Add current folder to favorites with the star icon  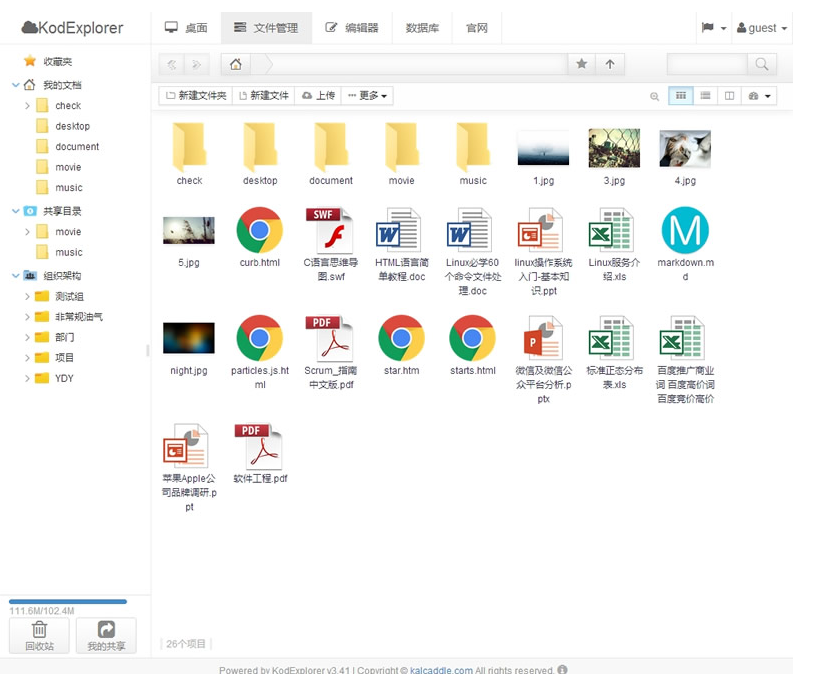[581, 62]
